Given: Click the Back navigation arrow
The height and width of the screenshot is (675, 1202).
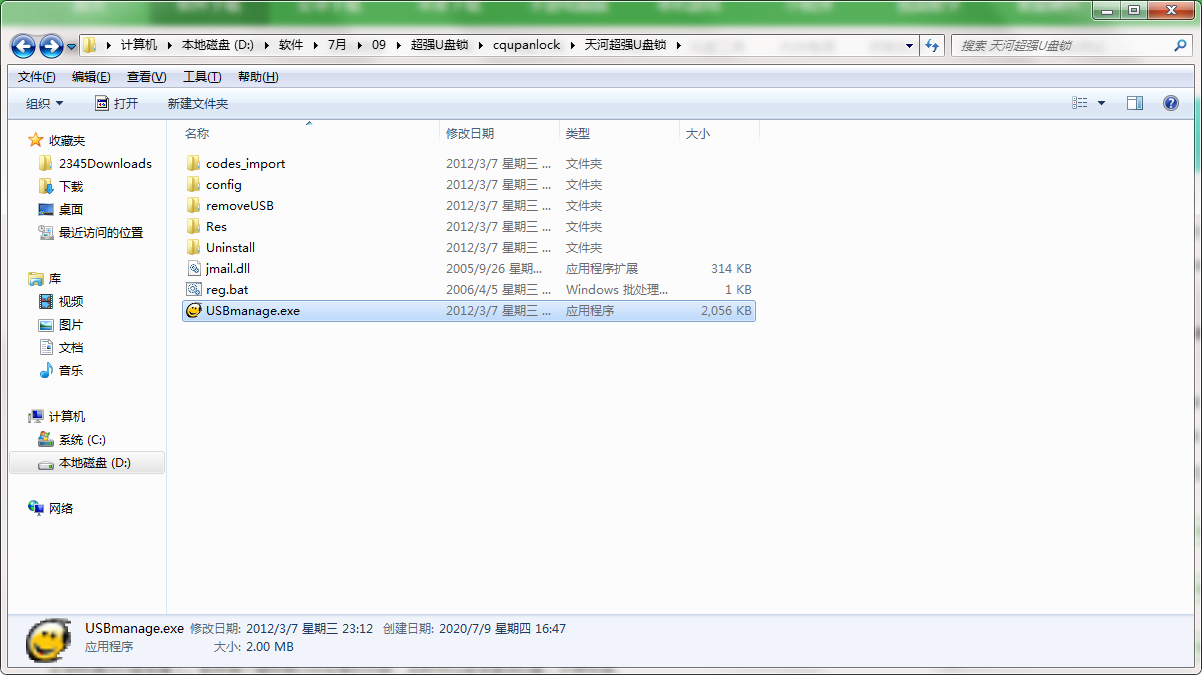Looking at the screenshot, I should point(23,45).
